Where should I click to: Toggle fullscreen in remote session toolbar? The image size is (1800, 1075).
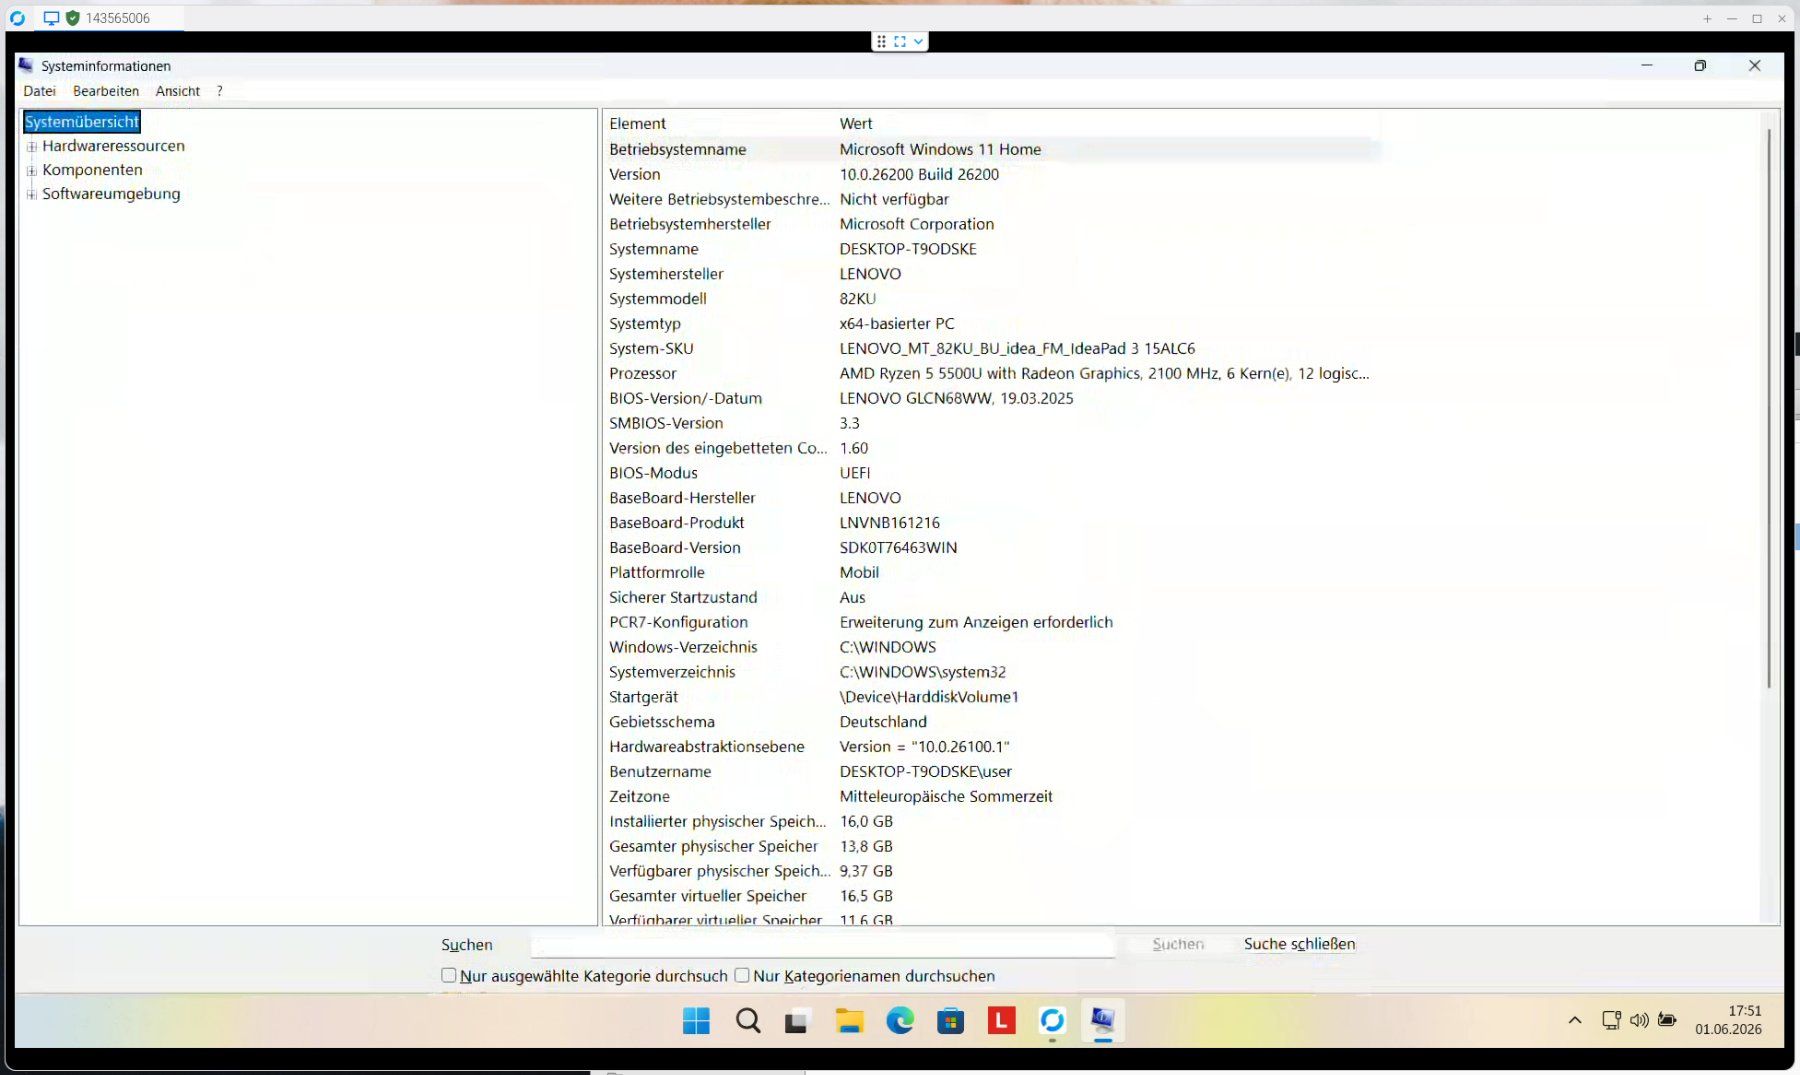[900, 41]
